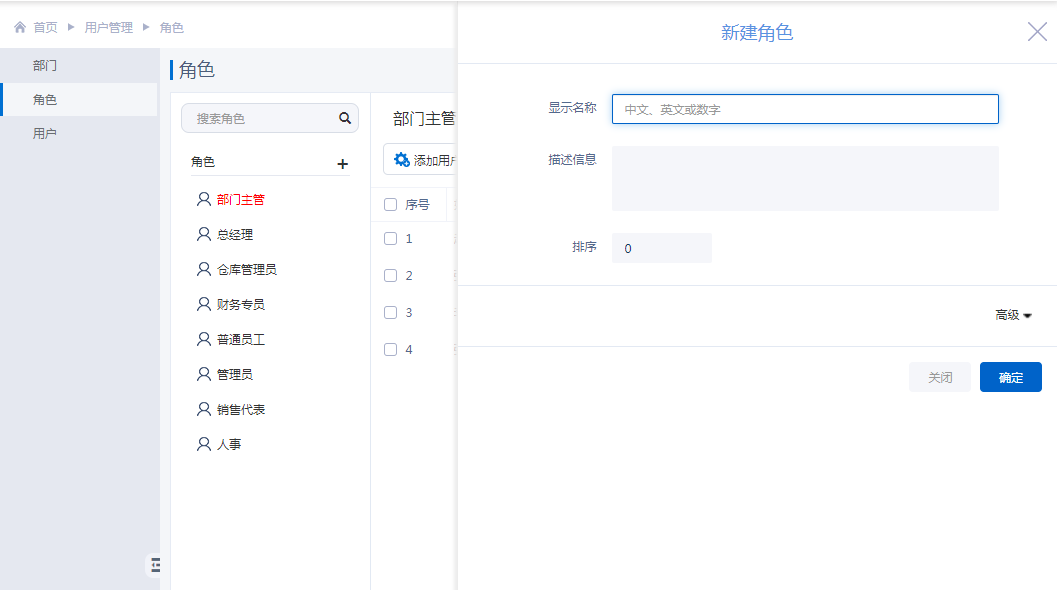Viewport: 1057px width, 590px height.
Task: Toggle the select-all checkbox beside 序号
Action: tap(391, 205)
